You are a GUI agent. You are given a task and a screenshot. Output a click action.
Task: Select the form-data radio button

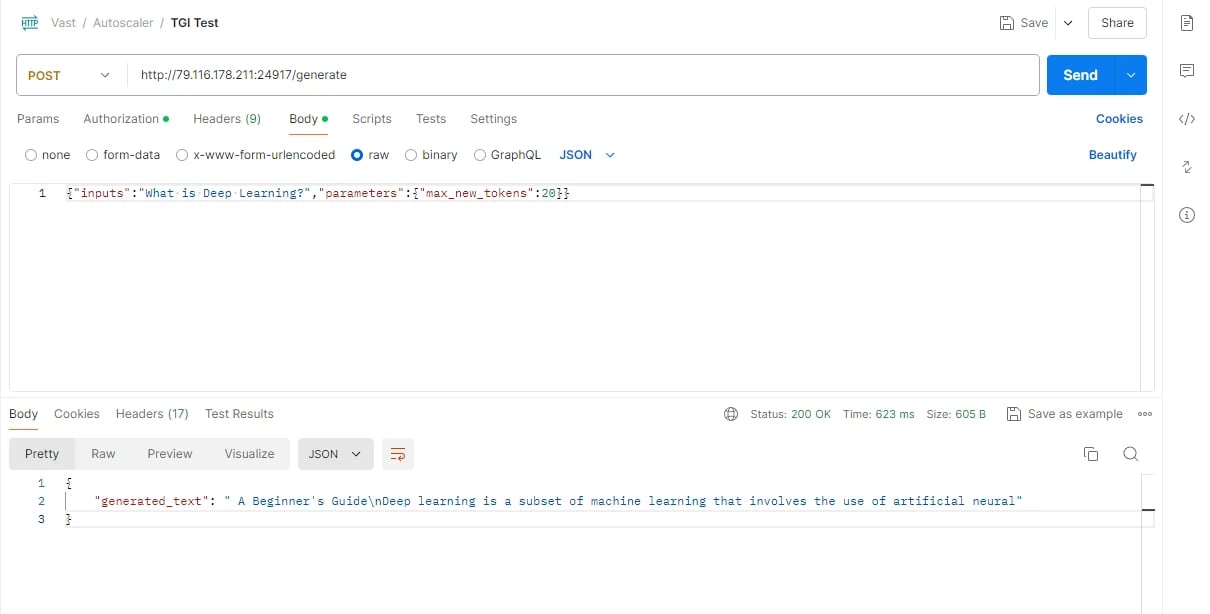[x=92, y=155]
